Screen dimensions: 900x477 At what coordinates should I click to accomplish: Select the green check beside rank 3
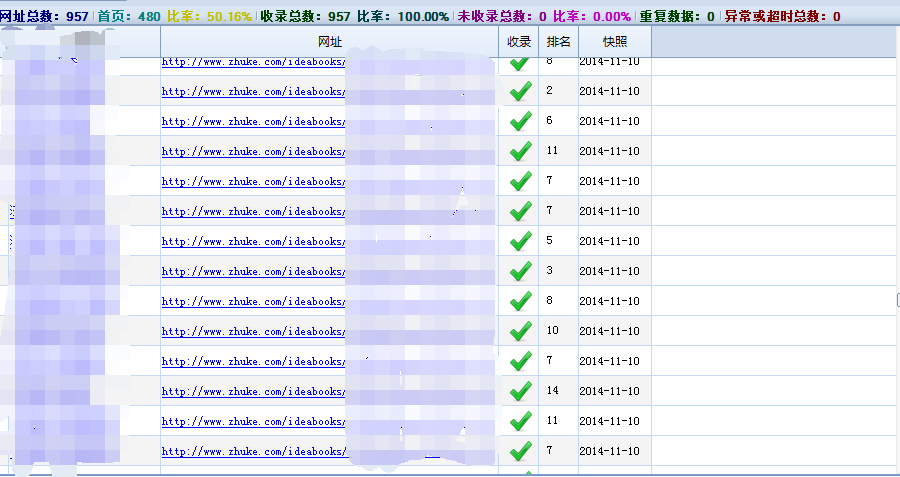(519, 271)
